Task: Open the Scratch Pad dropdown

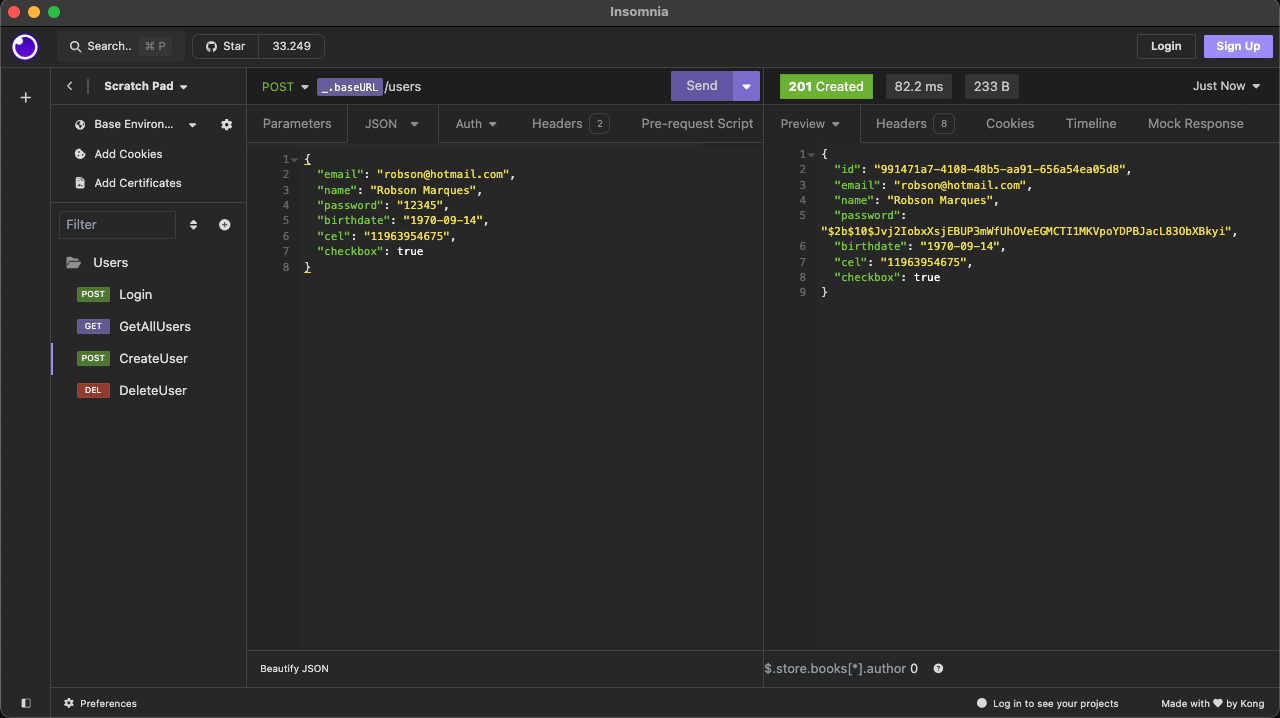Action: 146,86
